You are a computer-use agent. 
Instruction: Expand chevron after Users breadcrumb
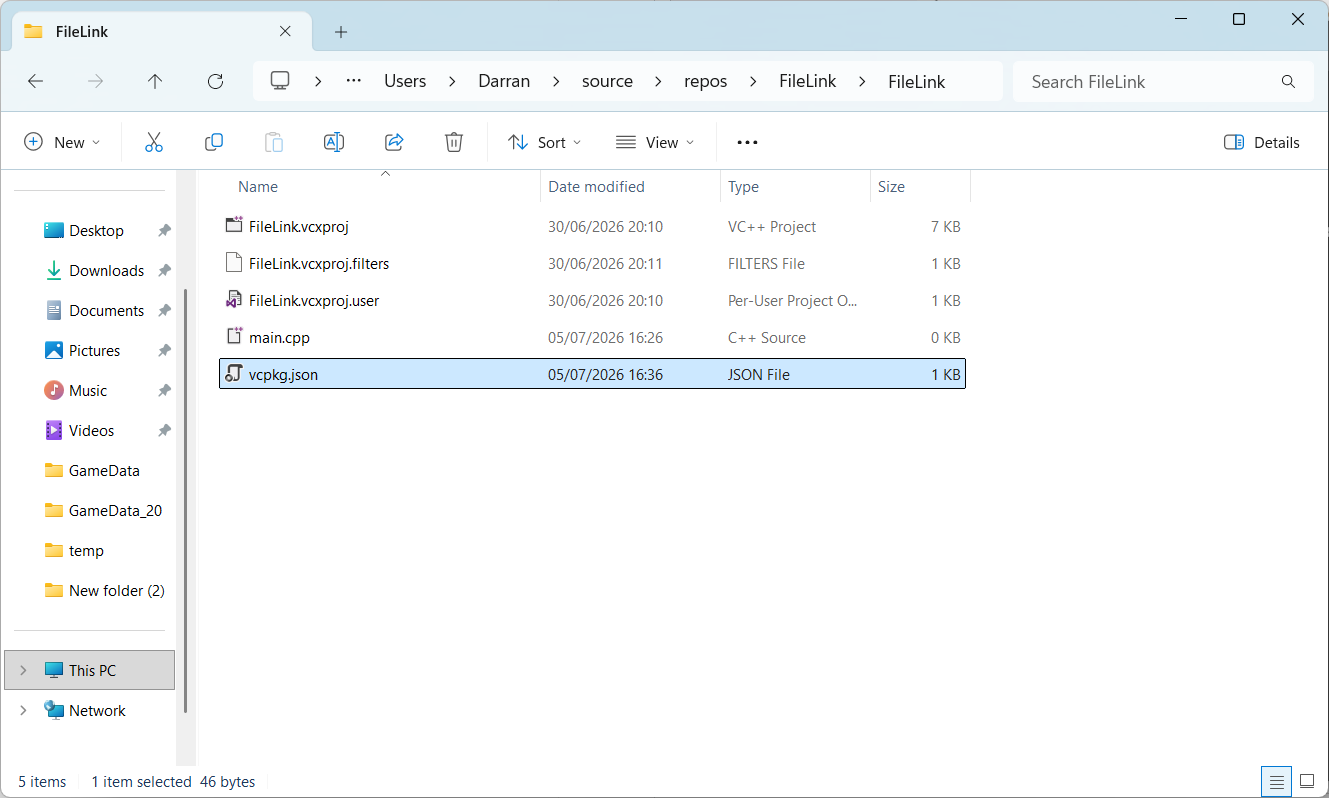coord(452,82)
